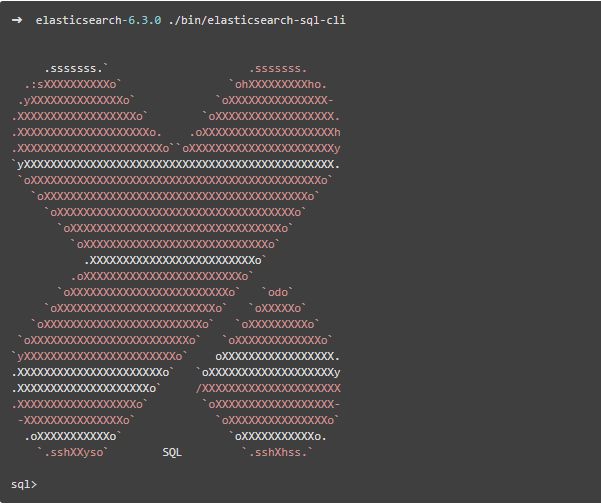Viewport: 601px width, 504px height.
Task: Click the row starting with a slash
Action: tap(268, 388)
